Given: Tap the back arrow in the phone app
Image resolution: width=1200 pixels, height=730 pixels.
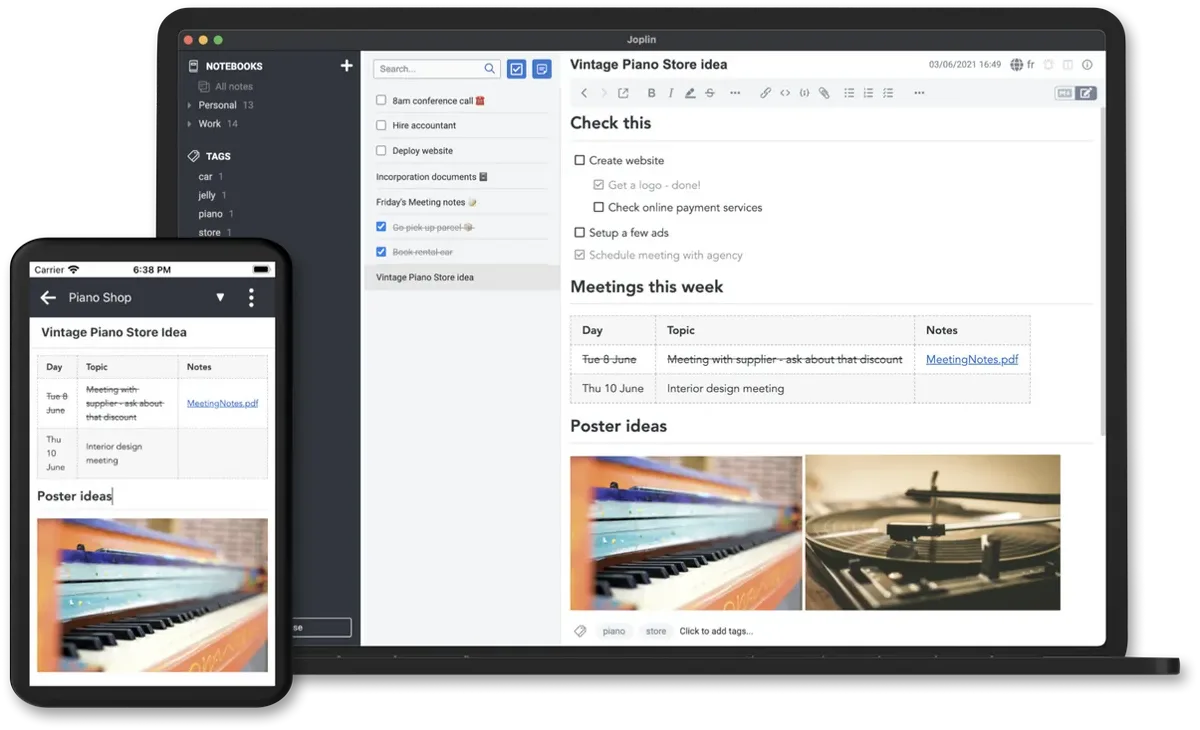Looking at the screenshot, I should (x=48, y=297).
